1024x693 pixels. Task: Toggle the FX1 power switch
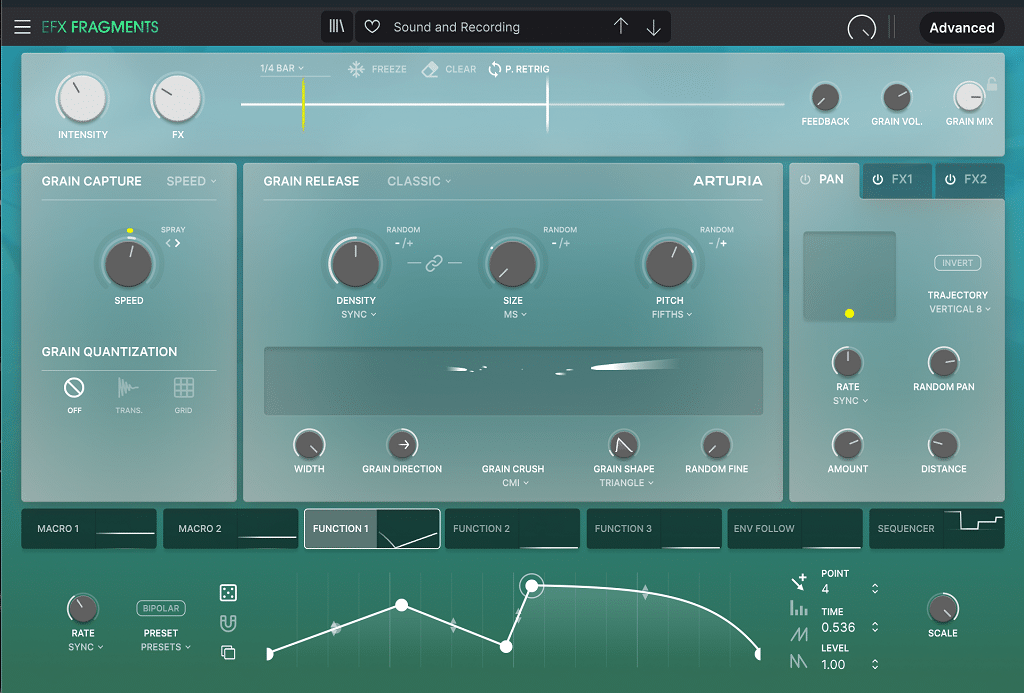[878, 180]
